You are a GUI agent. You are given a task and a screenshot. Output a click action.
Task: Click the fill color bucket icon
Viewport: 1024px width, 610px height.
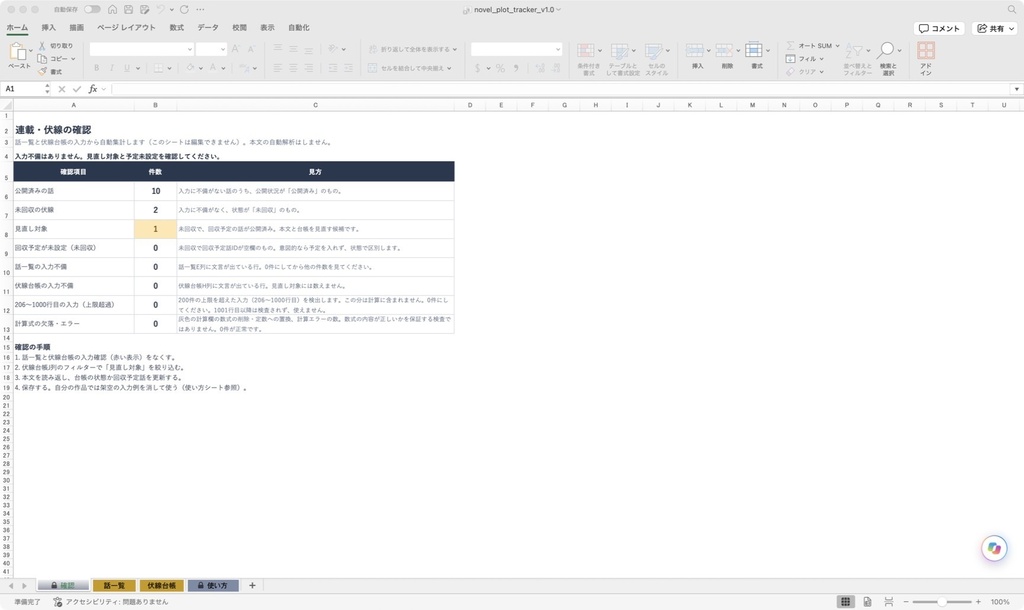point(190,68)
